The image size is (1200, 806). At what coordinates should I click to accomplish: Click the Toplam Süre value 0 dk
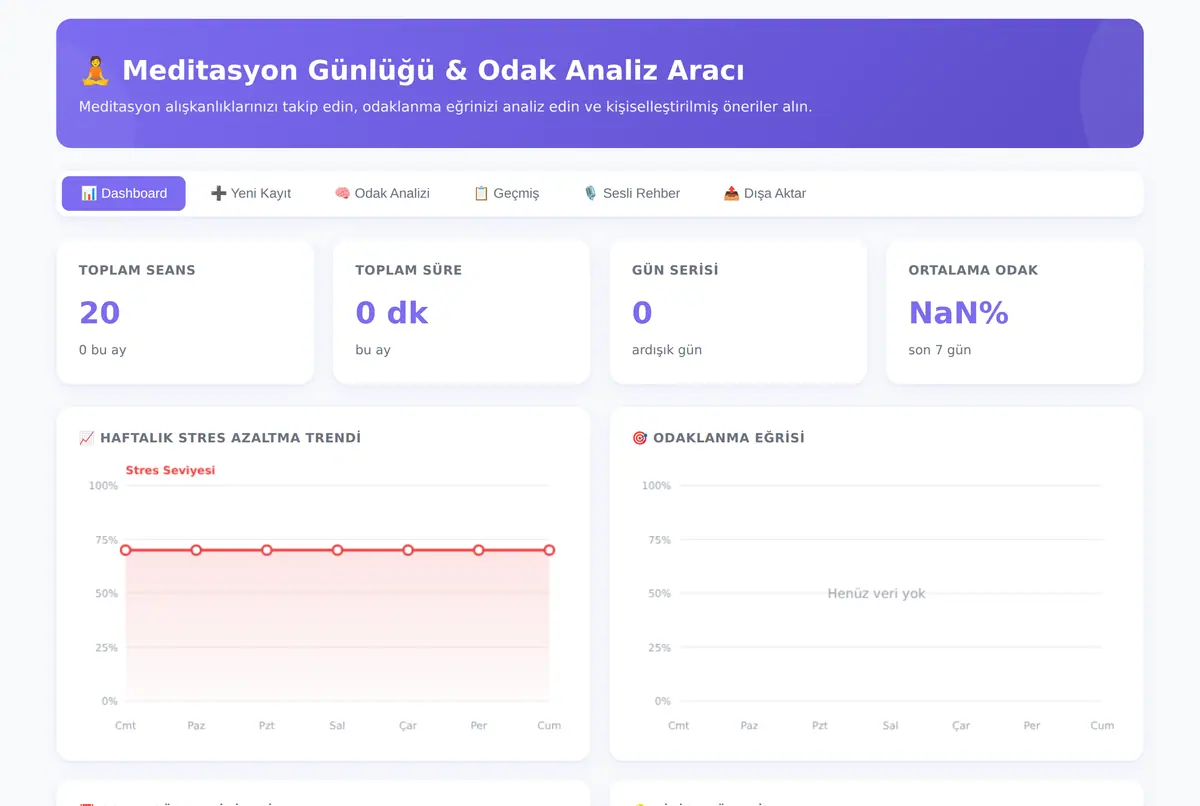coord(392,313)
